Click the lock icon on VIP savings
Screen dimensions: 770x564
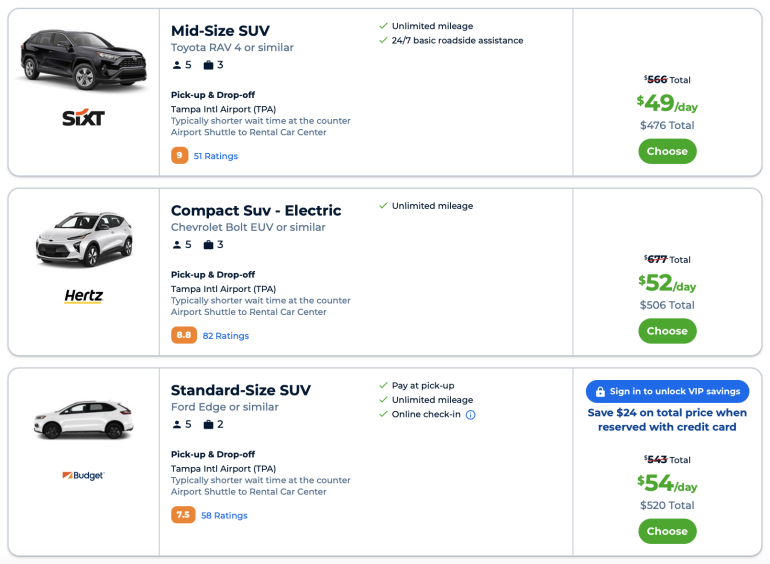601,392
